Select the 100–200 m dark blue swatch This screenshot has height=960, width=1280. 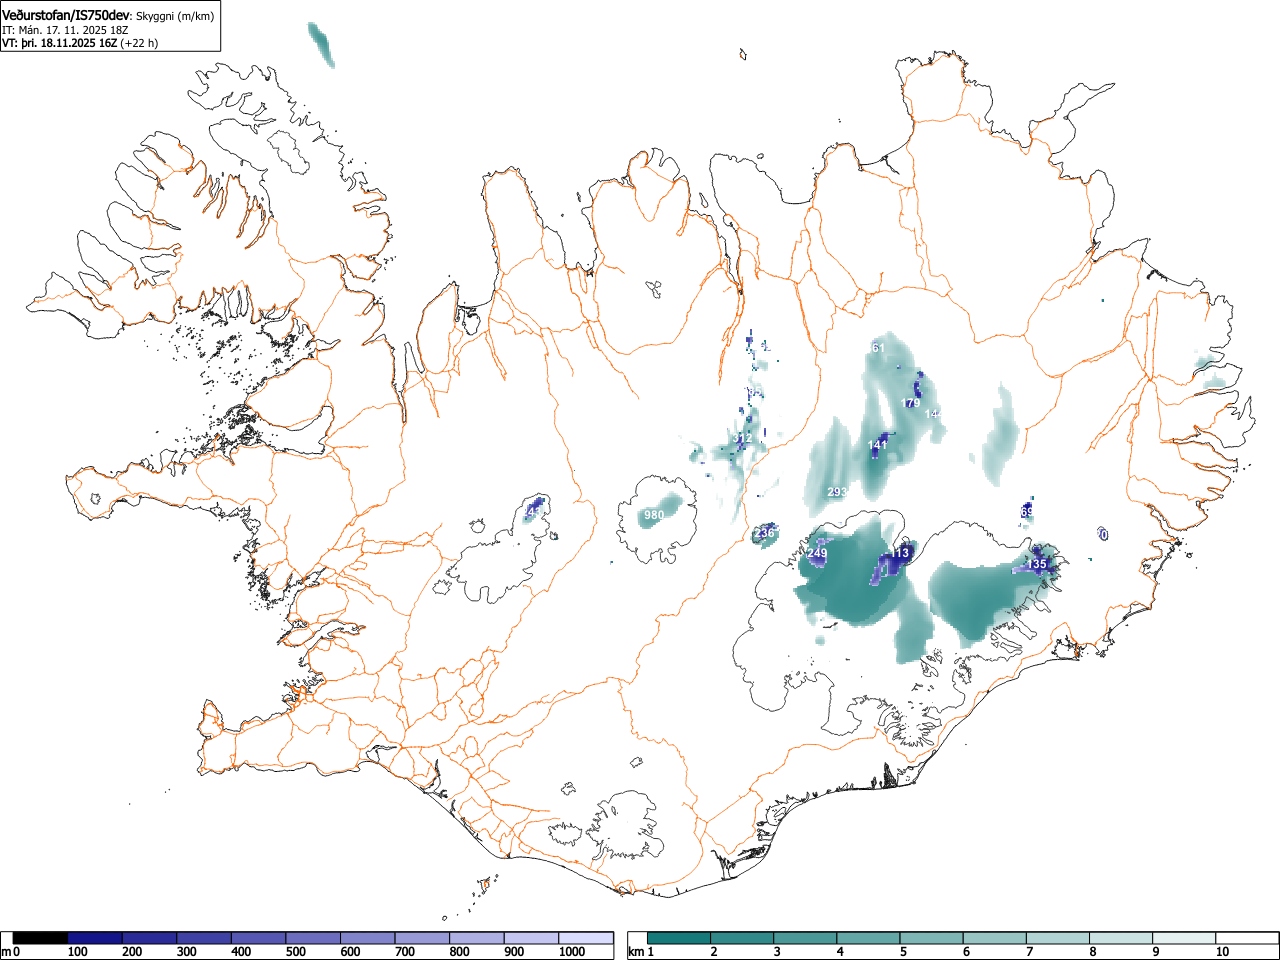[95, 938]
